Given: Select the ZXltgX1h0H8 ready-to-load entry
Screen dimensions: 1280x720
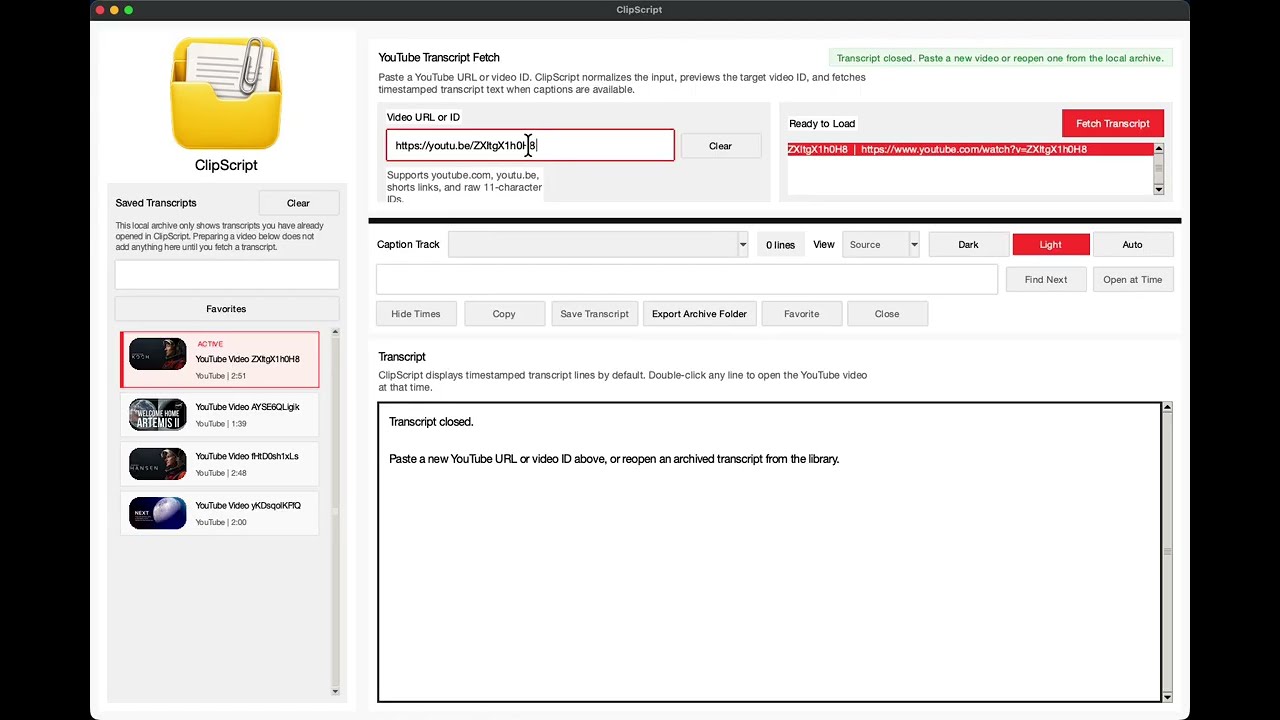Looking at the screenshot, I should 970,150.
